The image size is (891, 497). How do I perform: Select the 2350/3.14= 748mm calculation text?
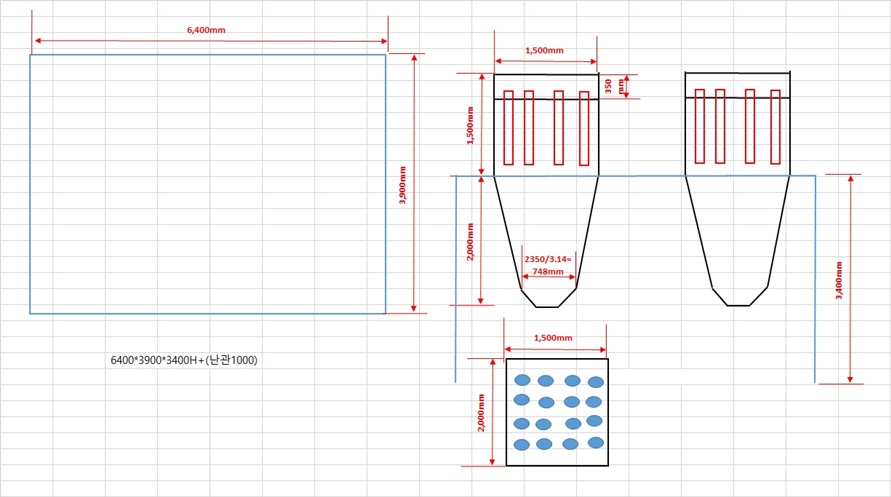(x=546, y=265)
